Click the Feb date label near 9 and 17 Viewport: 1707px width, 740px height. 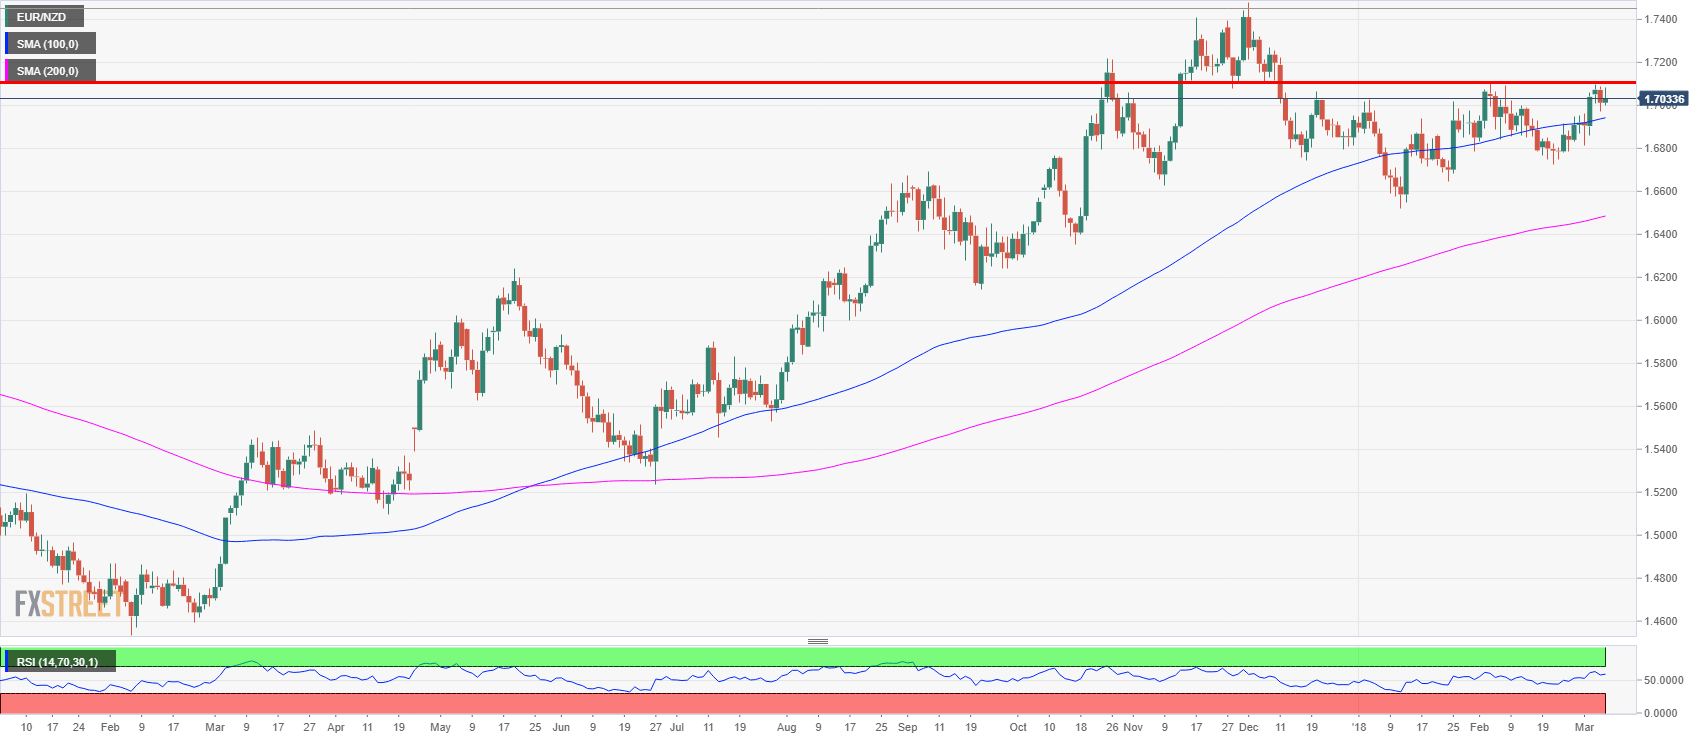tap(110, 727)
